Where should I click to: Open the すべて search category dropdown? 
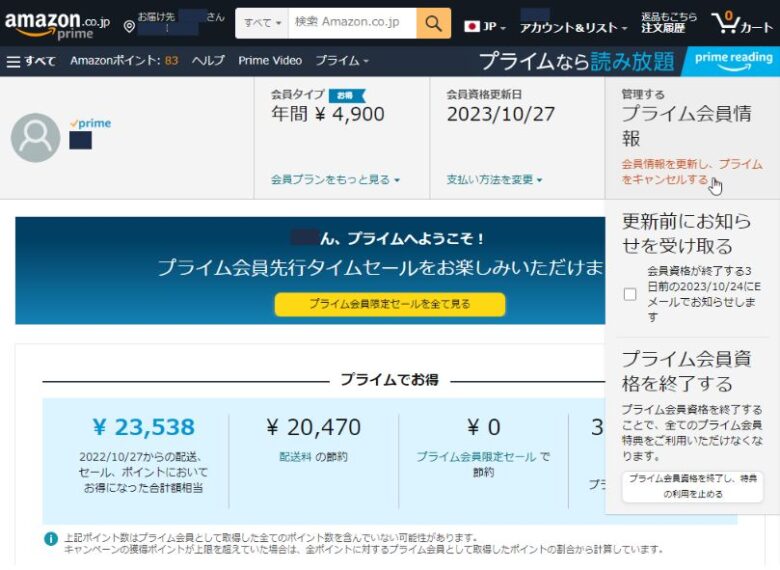[x=262, y=23]
